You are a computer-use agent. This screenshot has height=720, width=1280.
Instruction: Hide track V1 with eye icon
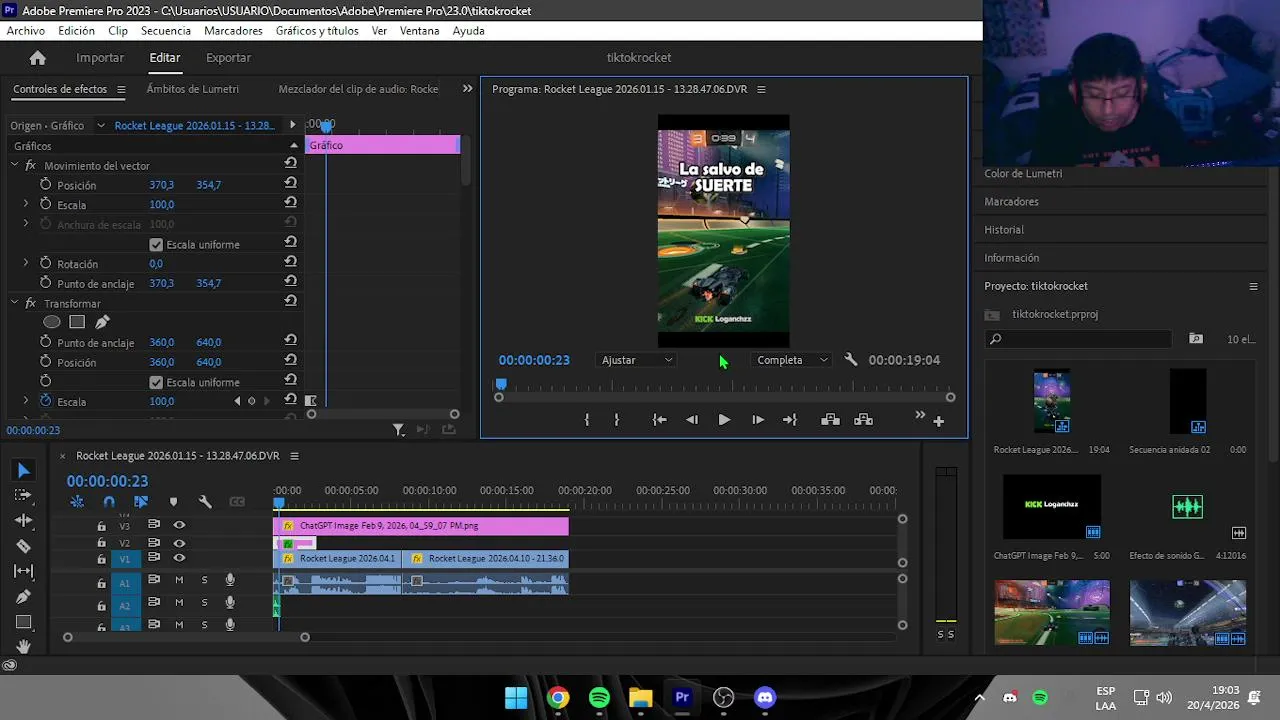click(179, 558)
